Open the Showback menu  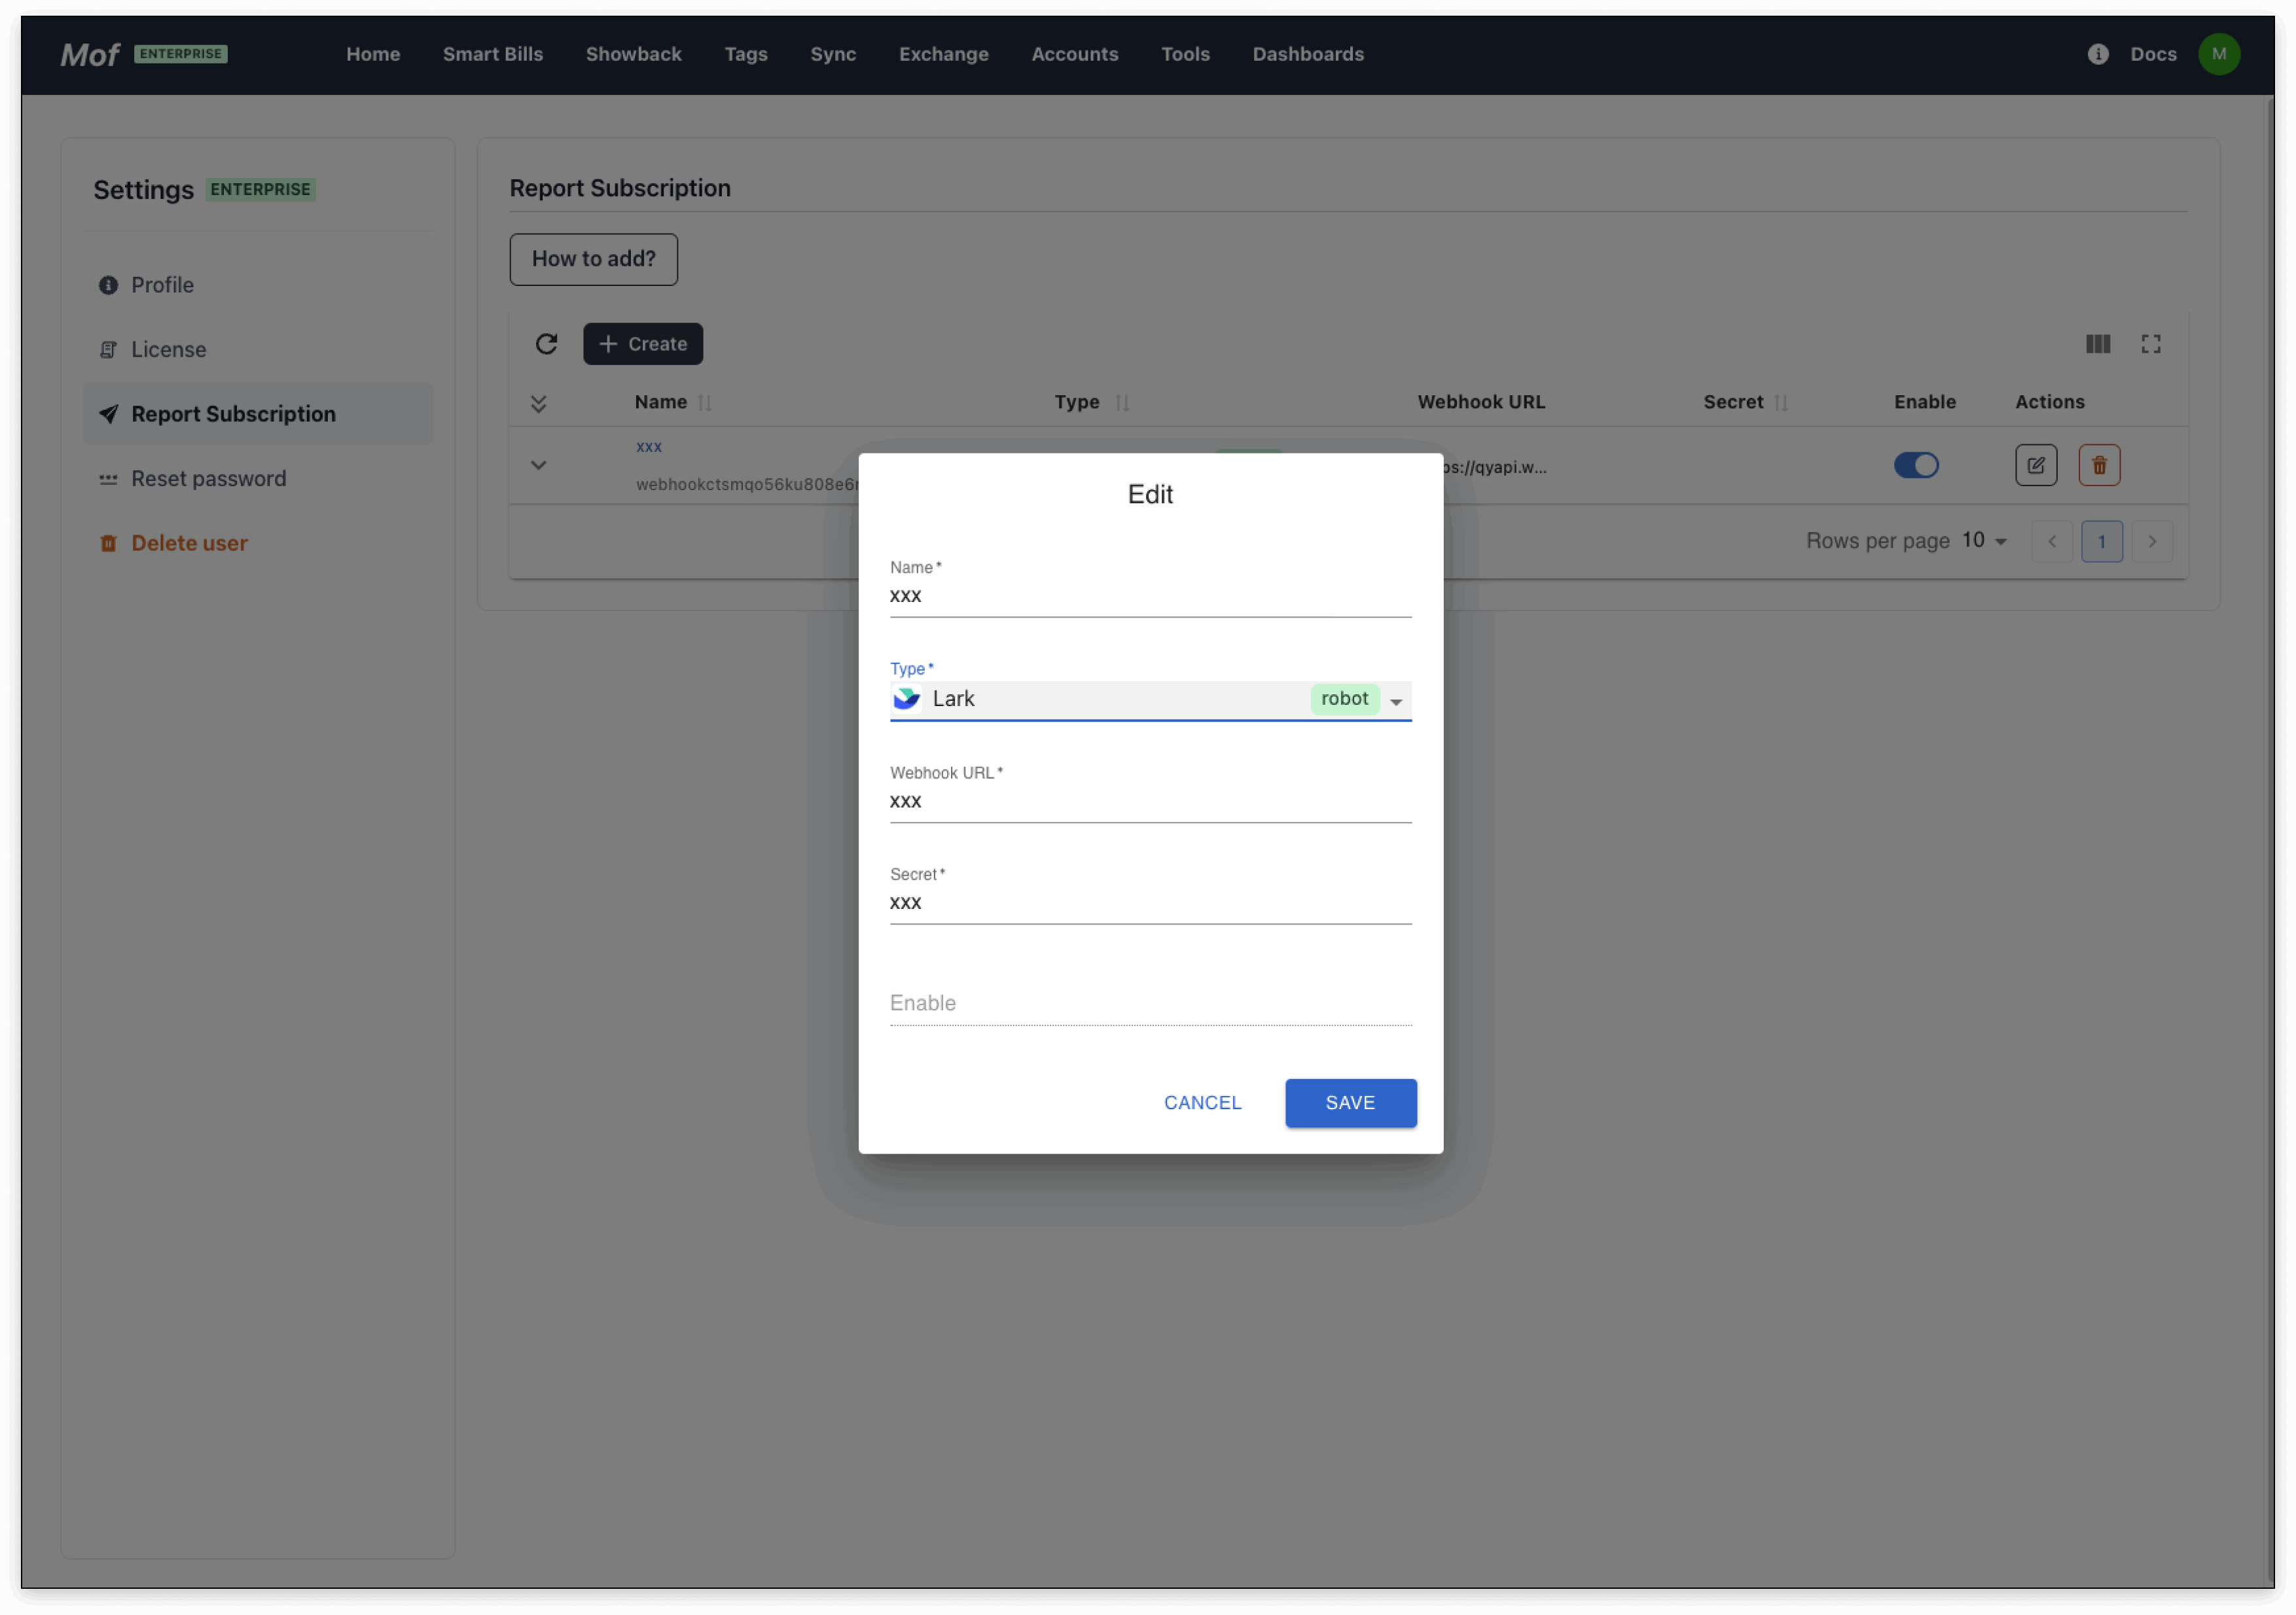click(x=634, y=54)
